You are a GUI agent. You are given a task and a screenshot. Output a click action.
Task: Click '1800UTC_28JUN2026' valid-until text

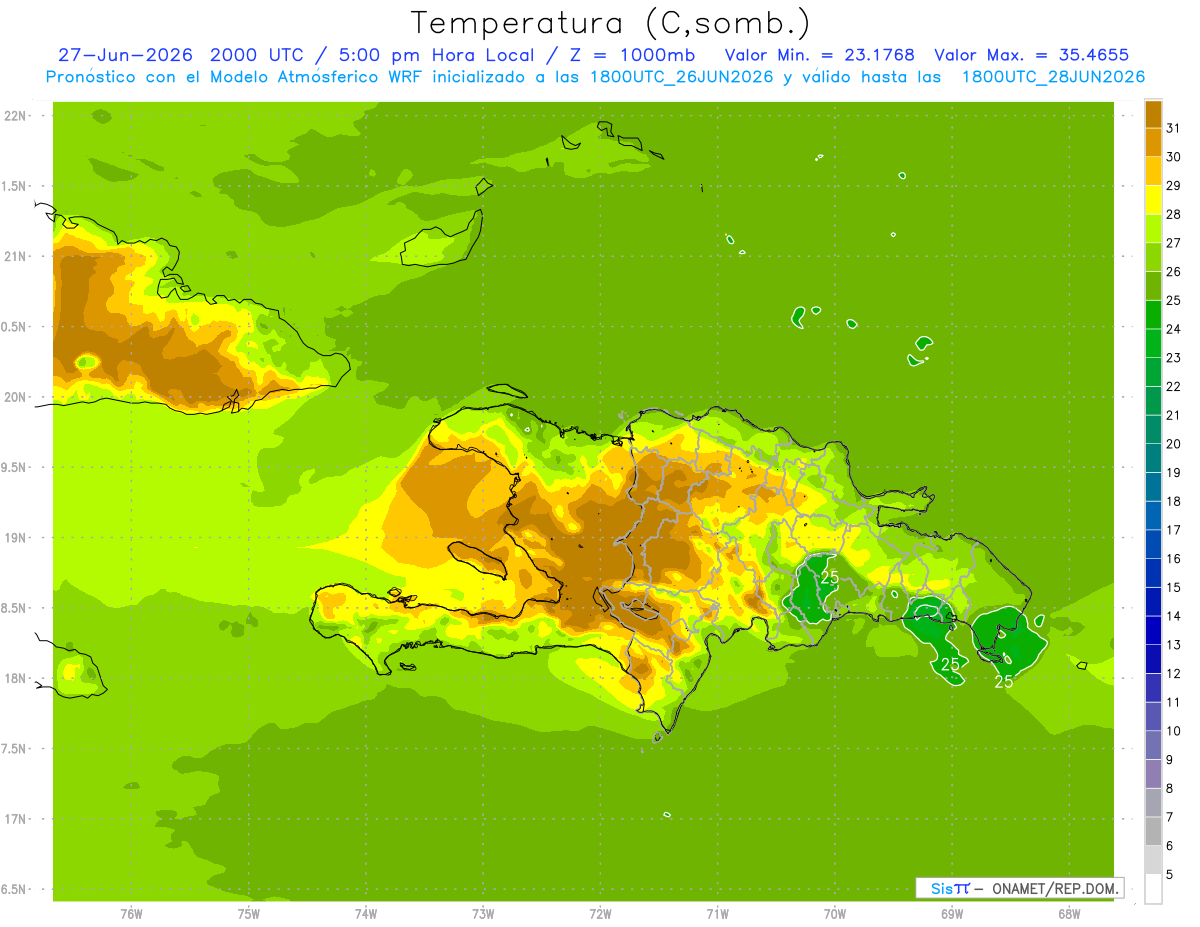tap(1054, 77)
